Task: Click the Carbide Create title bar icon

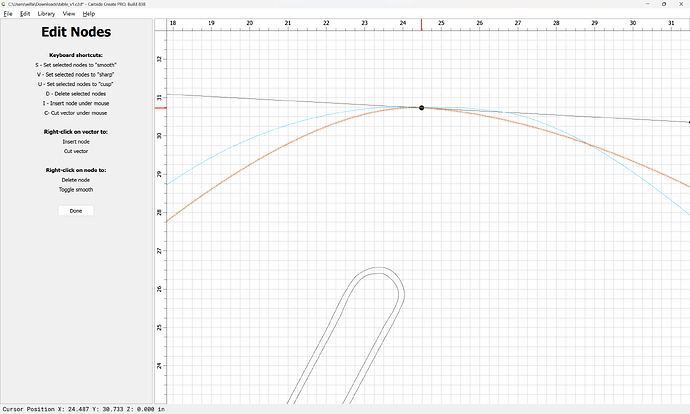Action: click(5, 4)
